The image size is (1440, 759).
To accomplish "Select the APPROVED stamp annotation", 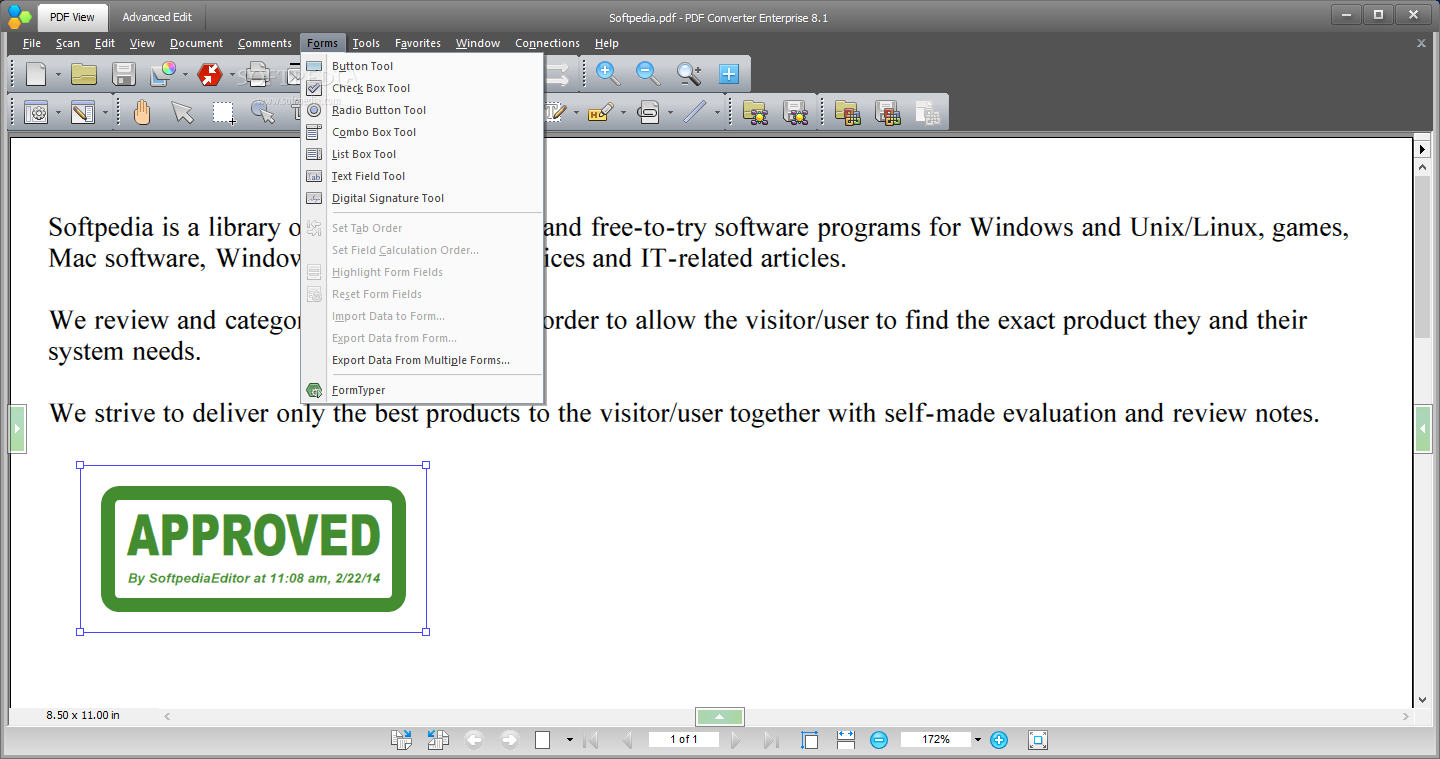I will click(x=253, y=548).
